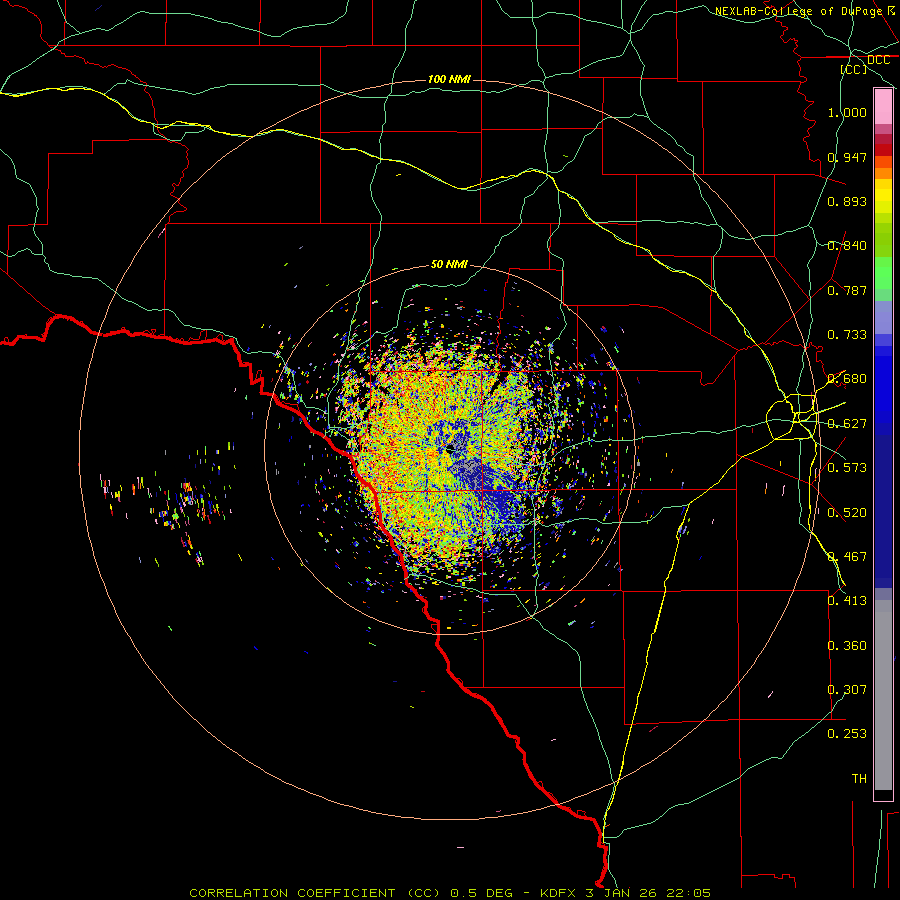Click the TH threshold label
The height and width of the screenshot is (900, 900).
tap(859, 779)
